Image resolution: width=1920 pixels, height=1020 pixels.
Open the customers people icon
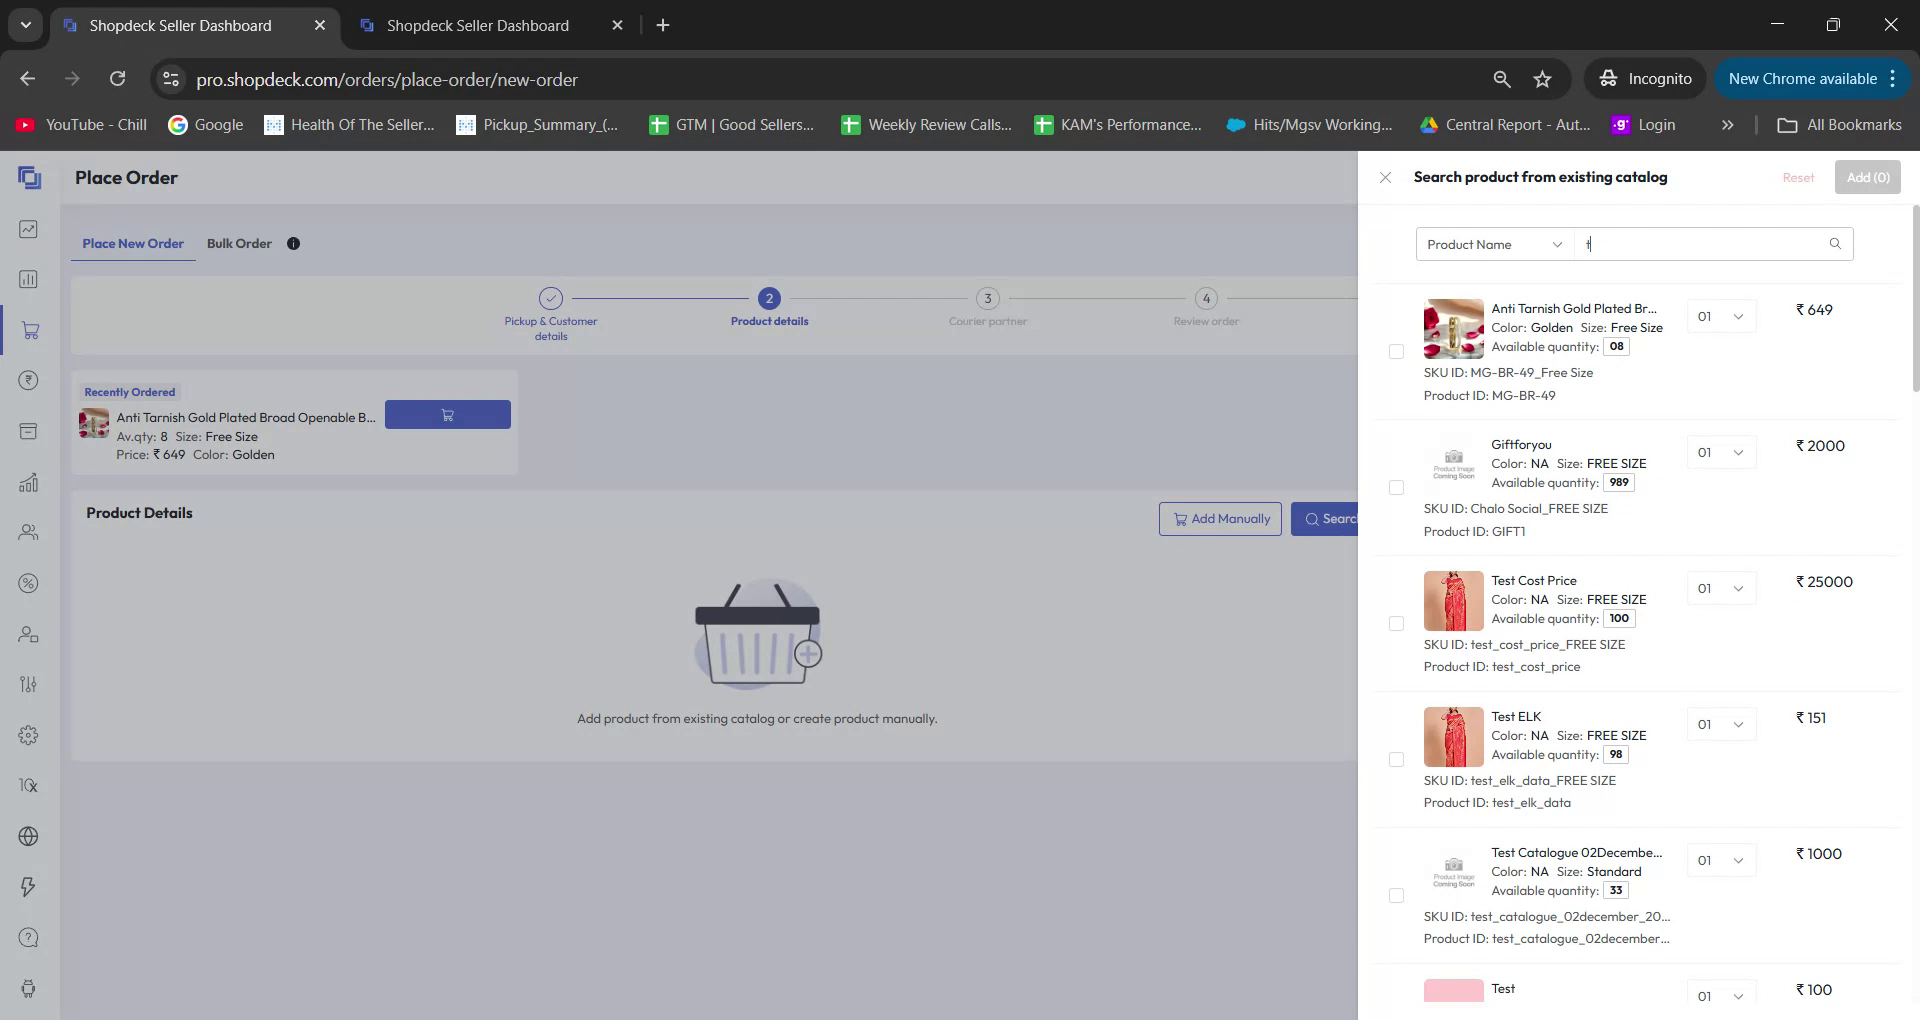[x=28, y=532]
